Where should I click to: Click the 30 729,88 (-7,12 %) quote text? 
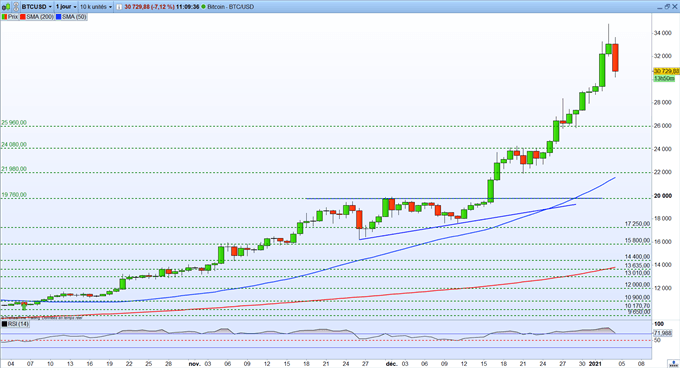[x=149, y=7]
